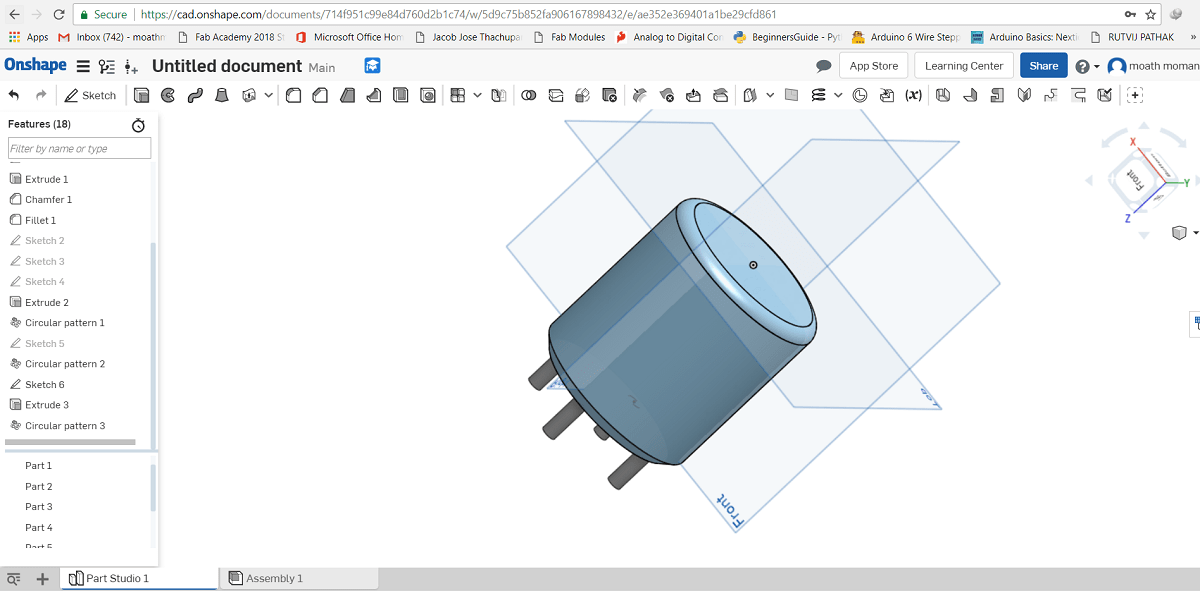The image size is (1200, 591).
Task: Select the Linear pattern tool
Action: point(458,95)
